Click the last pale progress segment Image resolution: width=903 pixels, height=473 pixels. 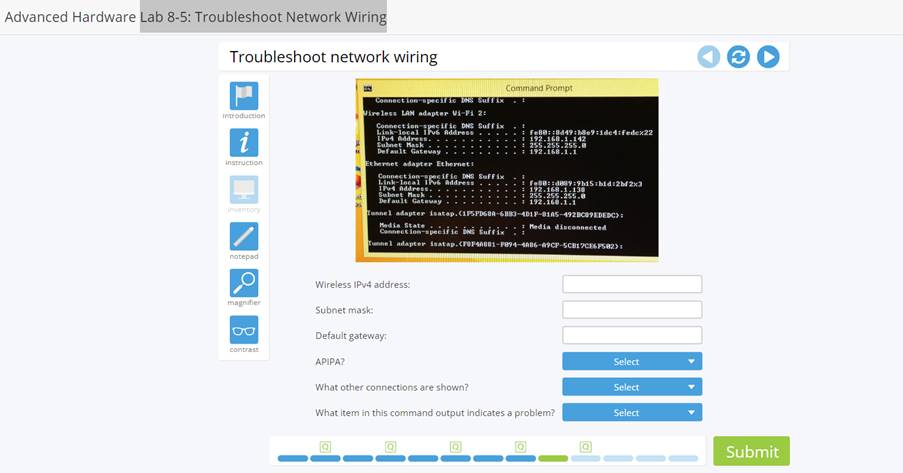tap(683, 459)
